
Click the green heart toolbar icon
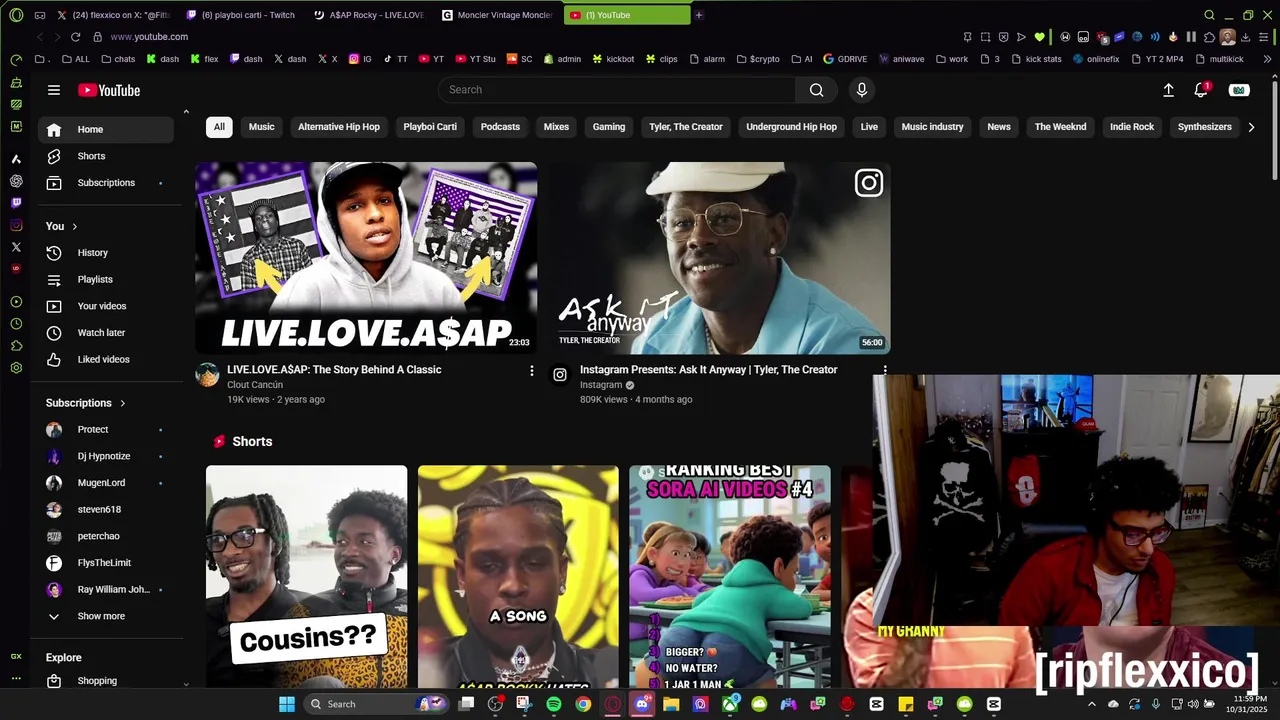(1040, 37)
